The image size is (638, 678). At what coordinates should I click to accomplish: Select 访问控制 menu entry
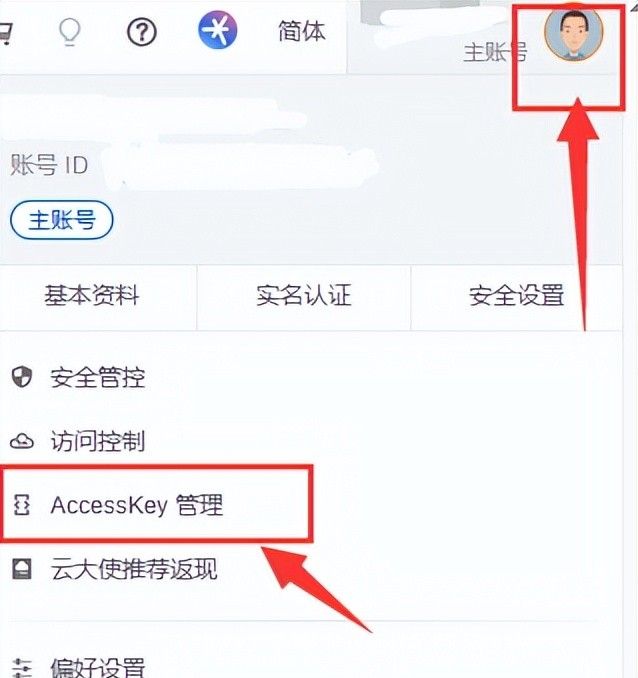(x=98, y=441)
